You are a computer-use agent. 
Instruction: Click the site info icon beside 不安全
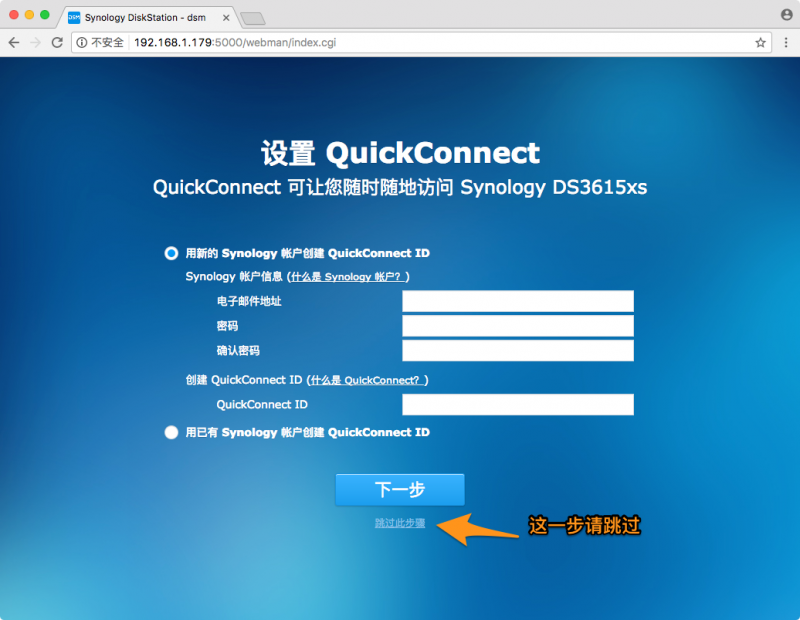coord(82,42)
